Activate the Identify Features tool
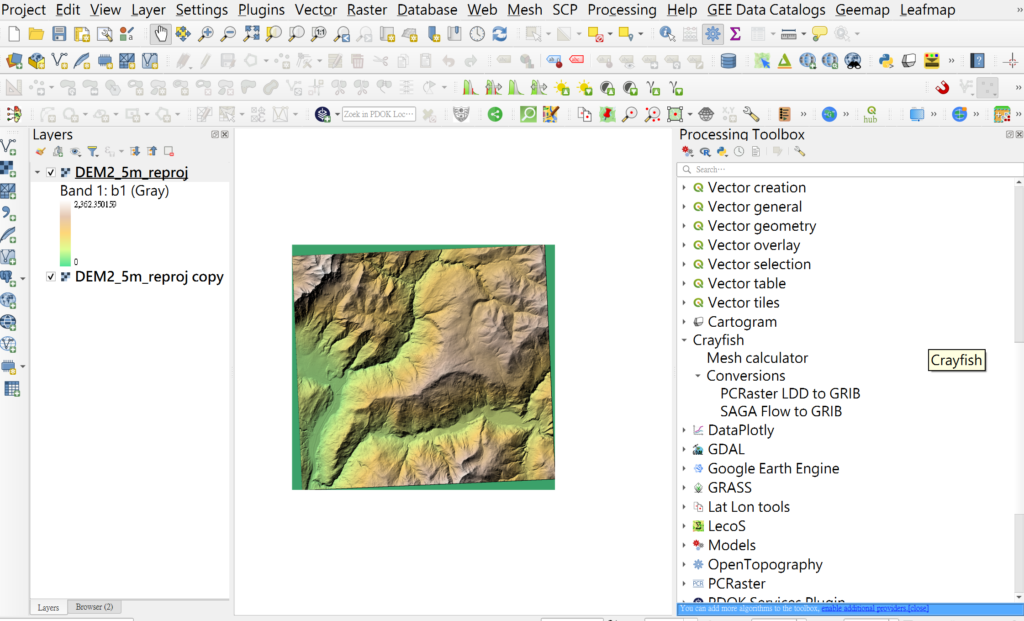The height and width of the screenshot is (621, 1024). [667, 34]
